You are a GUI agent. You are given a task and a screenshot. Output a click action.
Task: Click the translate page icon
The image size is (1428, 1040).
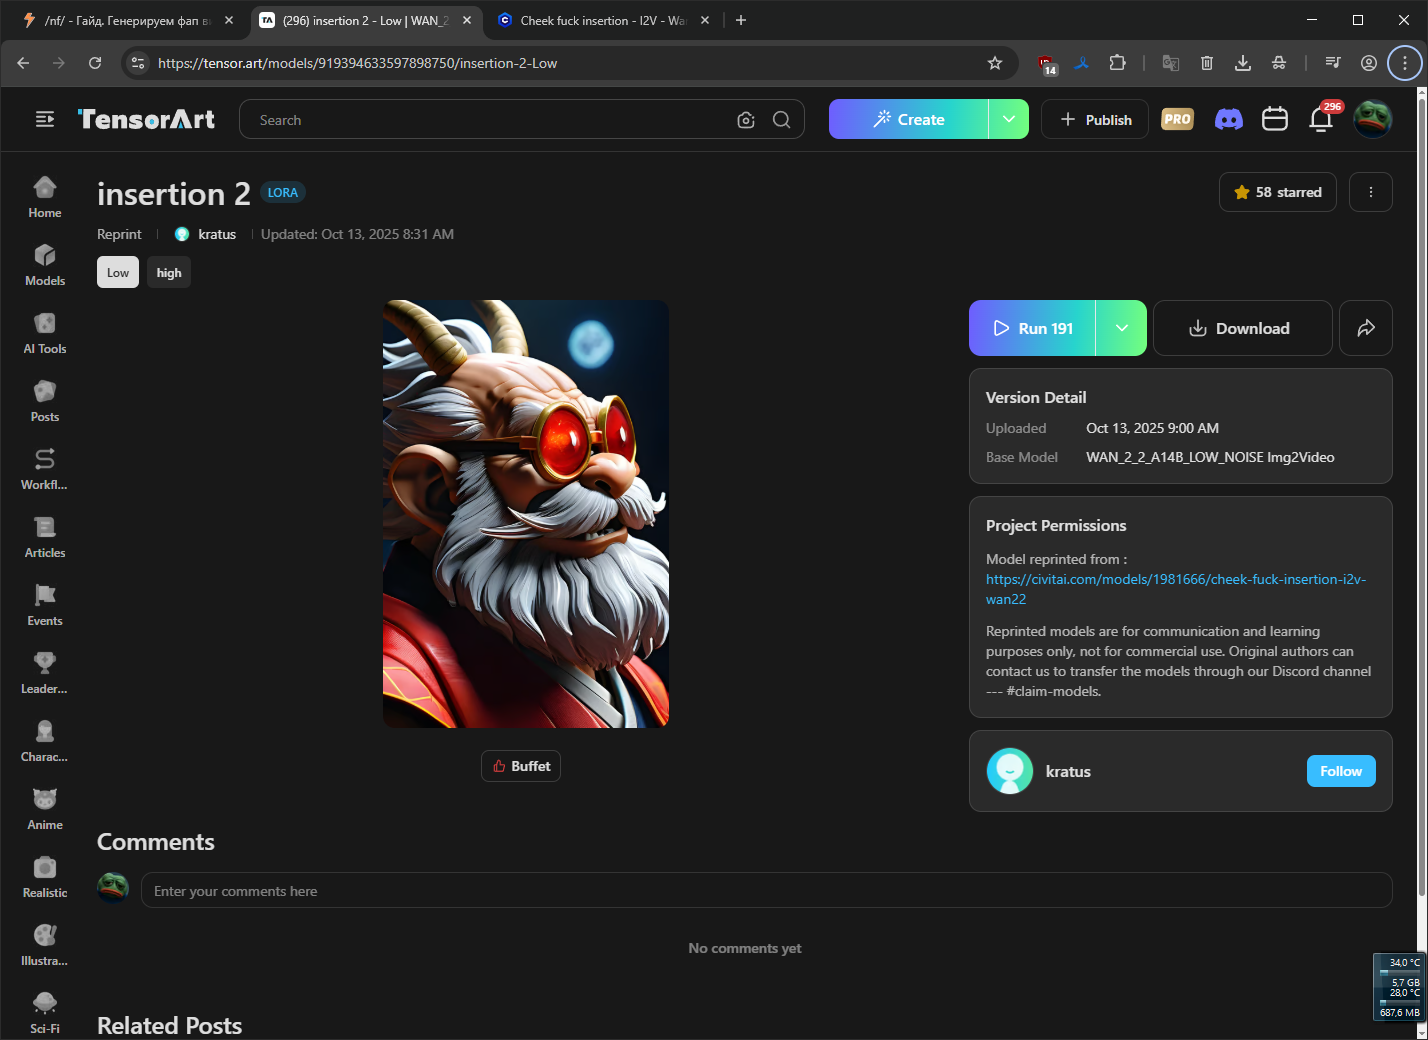[x=1171, y=63]
